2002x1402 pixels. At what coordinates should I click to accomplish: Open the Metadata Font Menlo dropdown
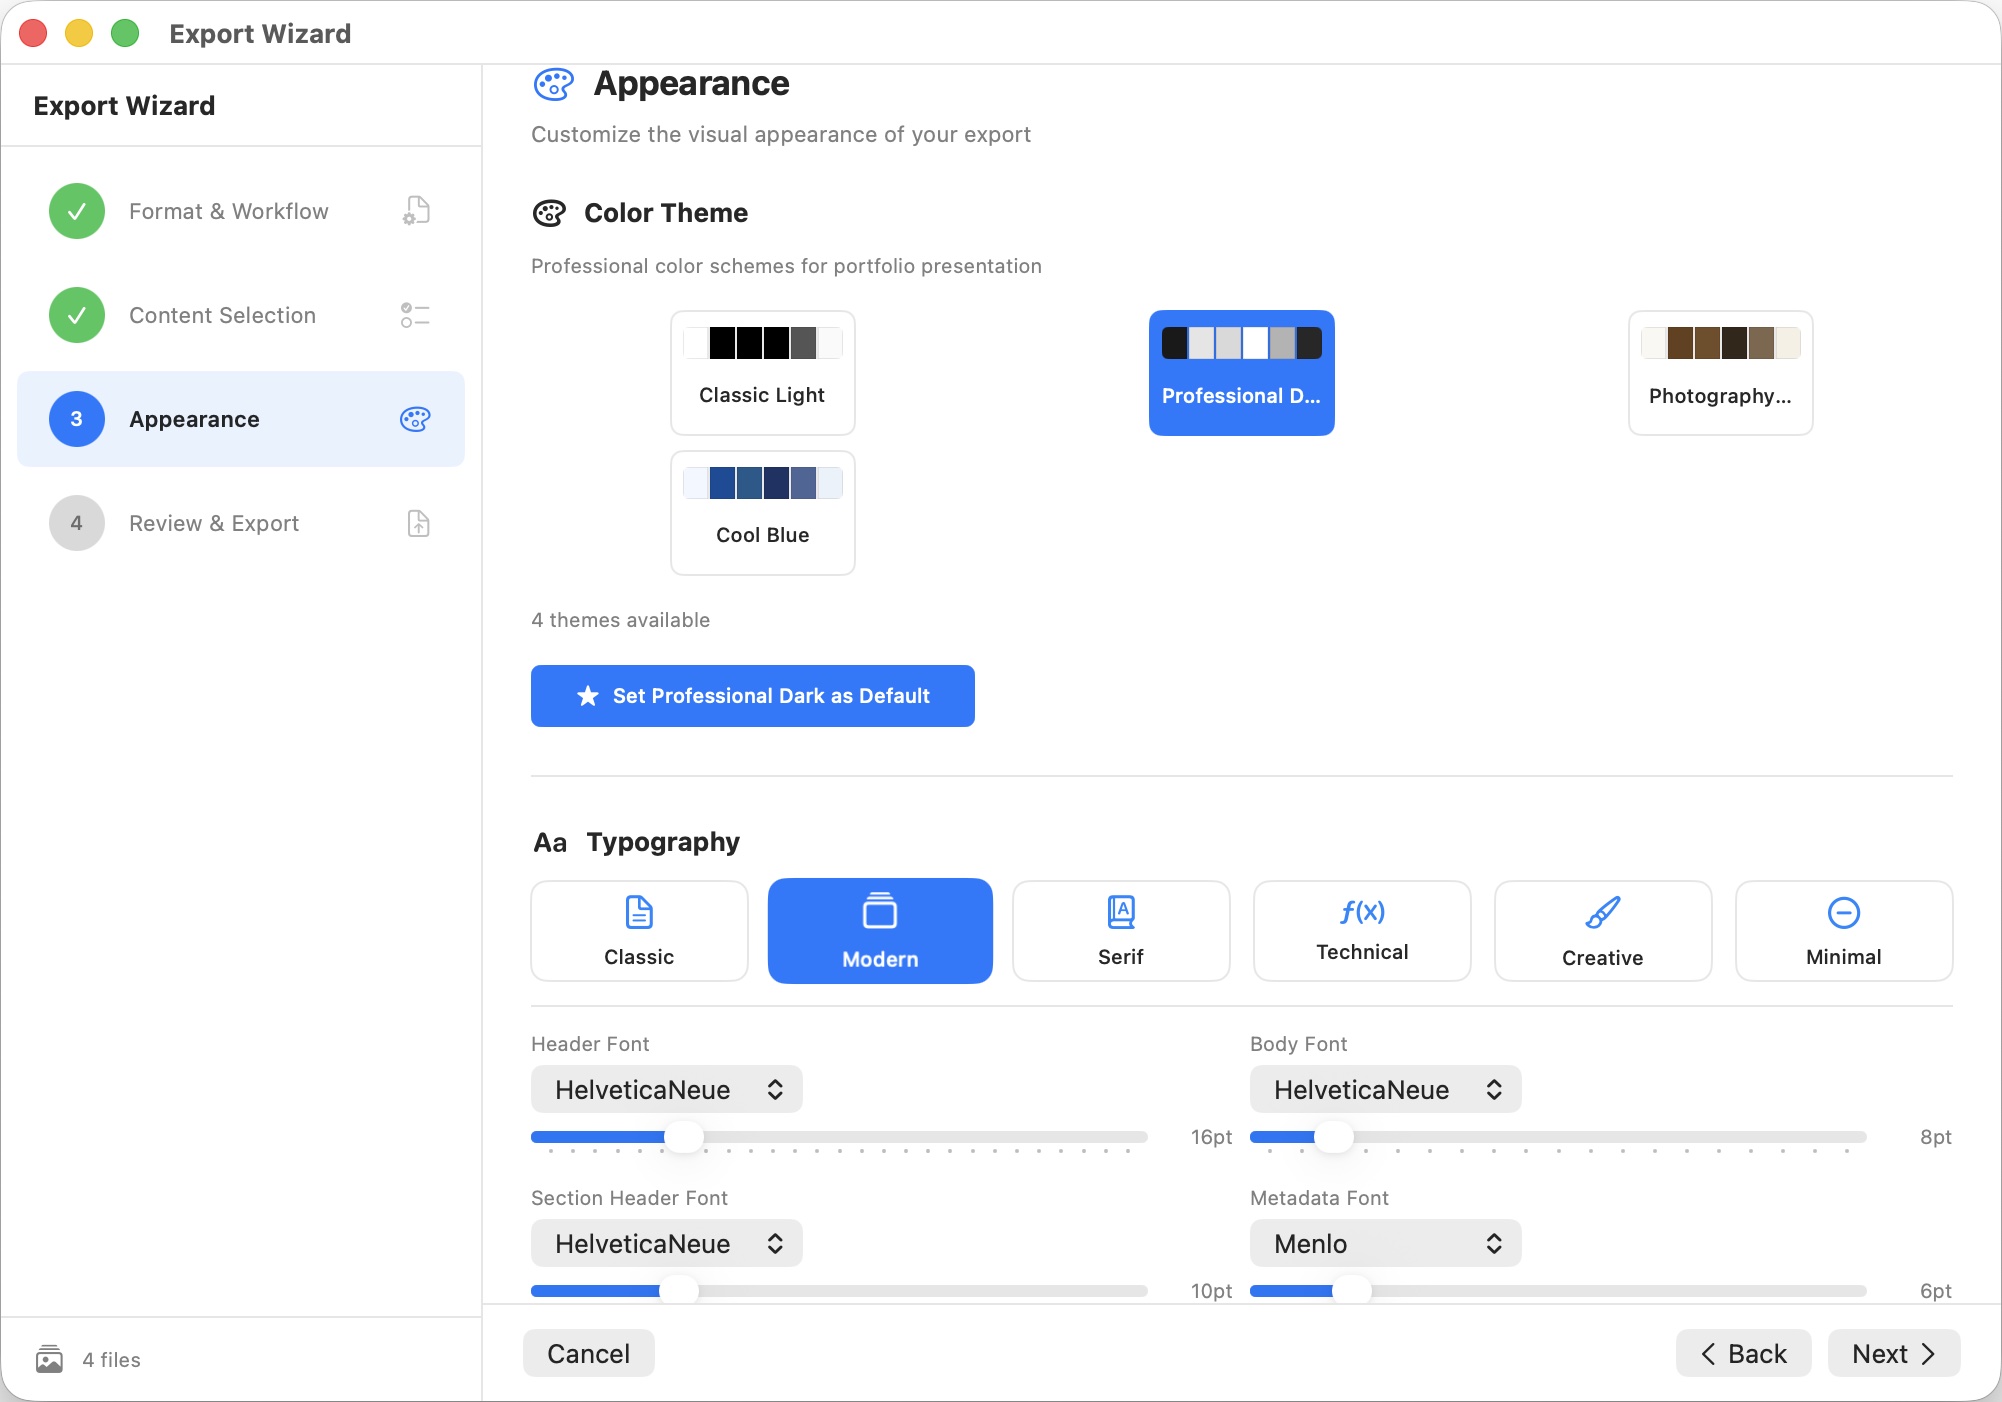(x=1384, y=1243)
